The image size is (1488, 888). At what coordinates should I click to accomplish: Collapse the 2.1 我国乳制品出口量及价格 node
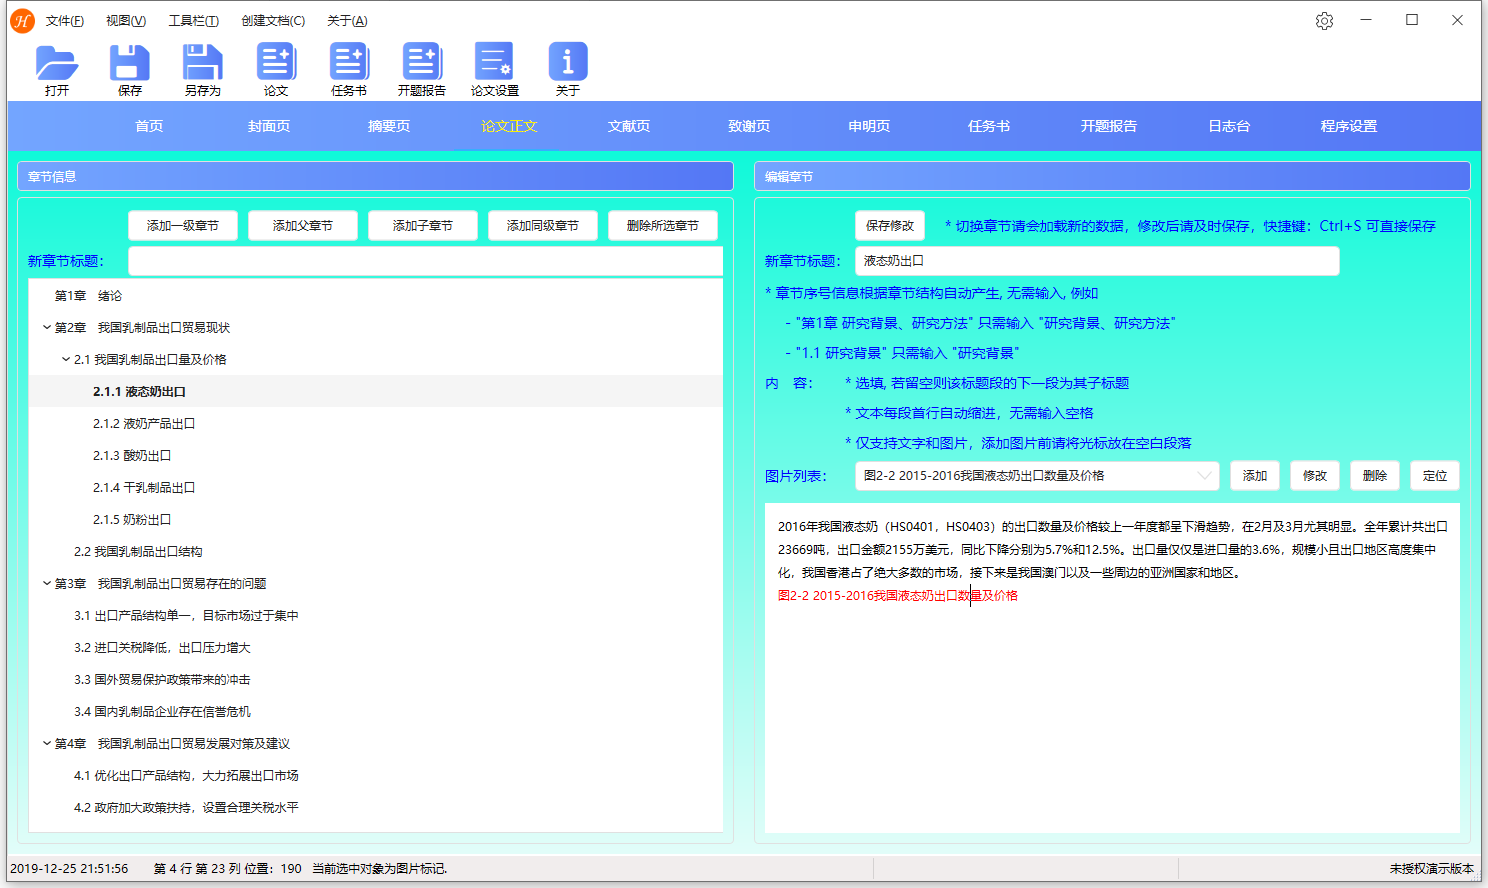pyautogui.click(x=66, y=360)
